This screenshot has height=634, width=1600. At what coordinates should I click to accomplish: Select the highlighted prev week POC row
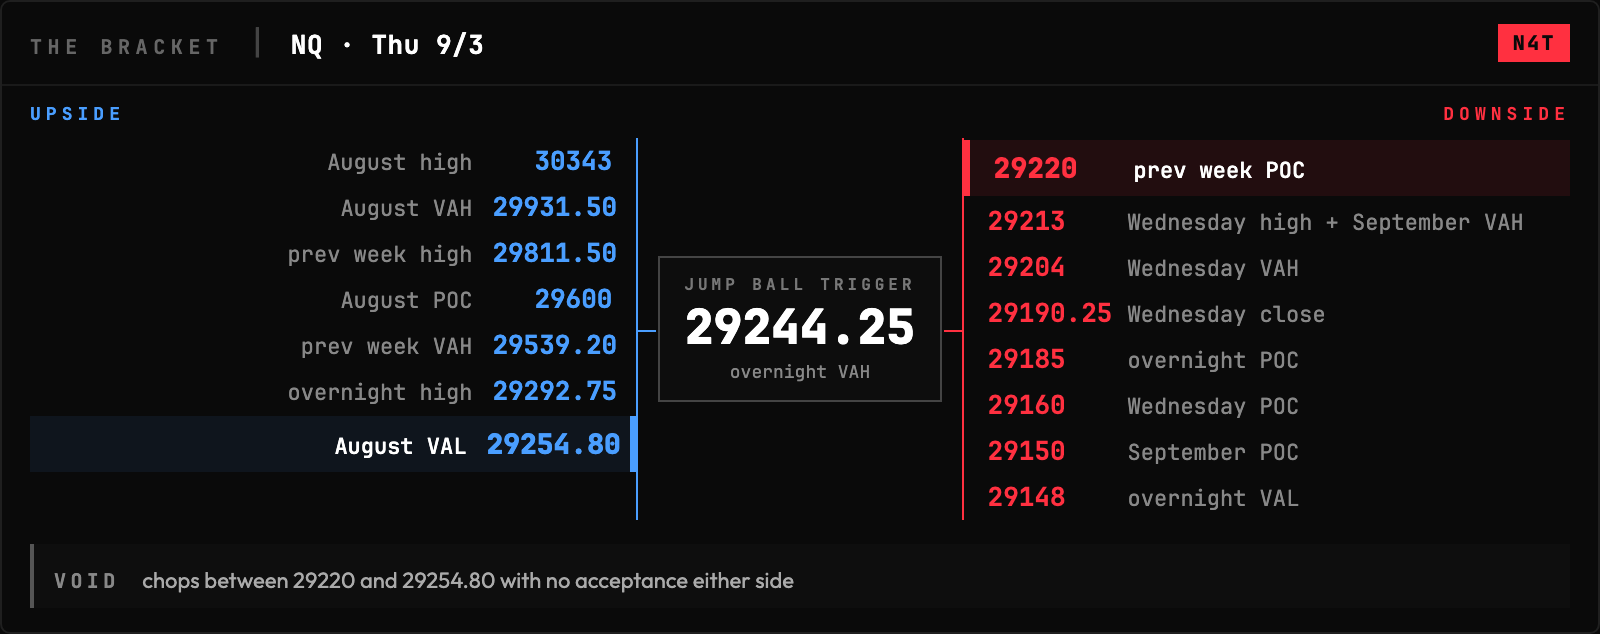1266,168
